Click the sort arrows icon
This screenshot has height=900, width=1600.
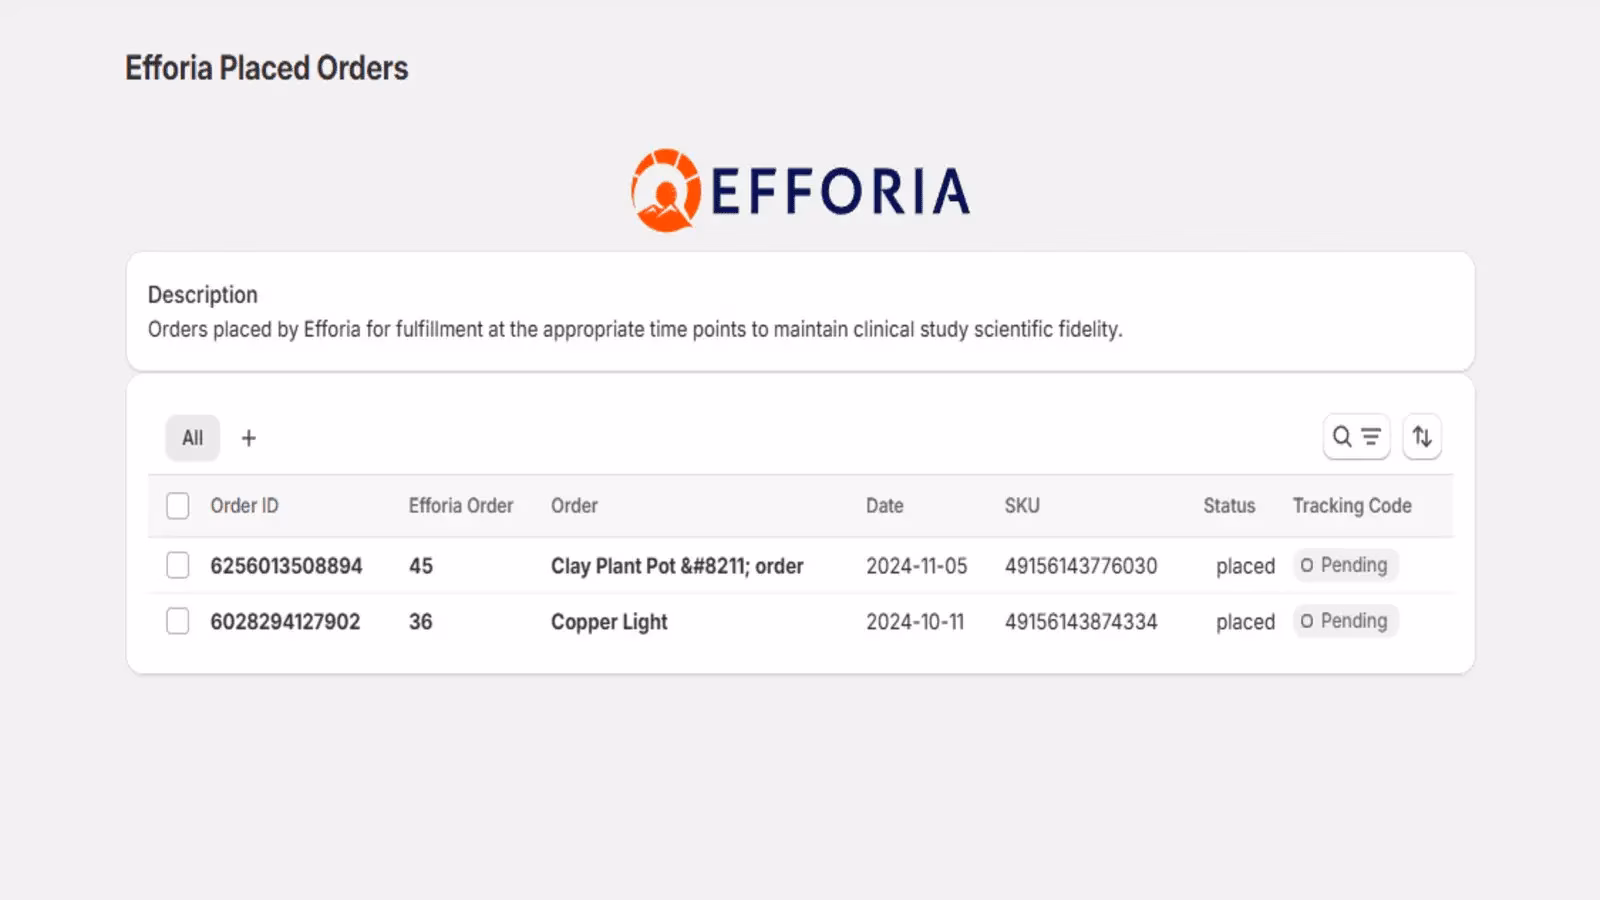click(1421, 437)
